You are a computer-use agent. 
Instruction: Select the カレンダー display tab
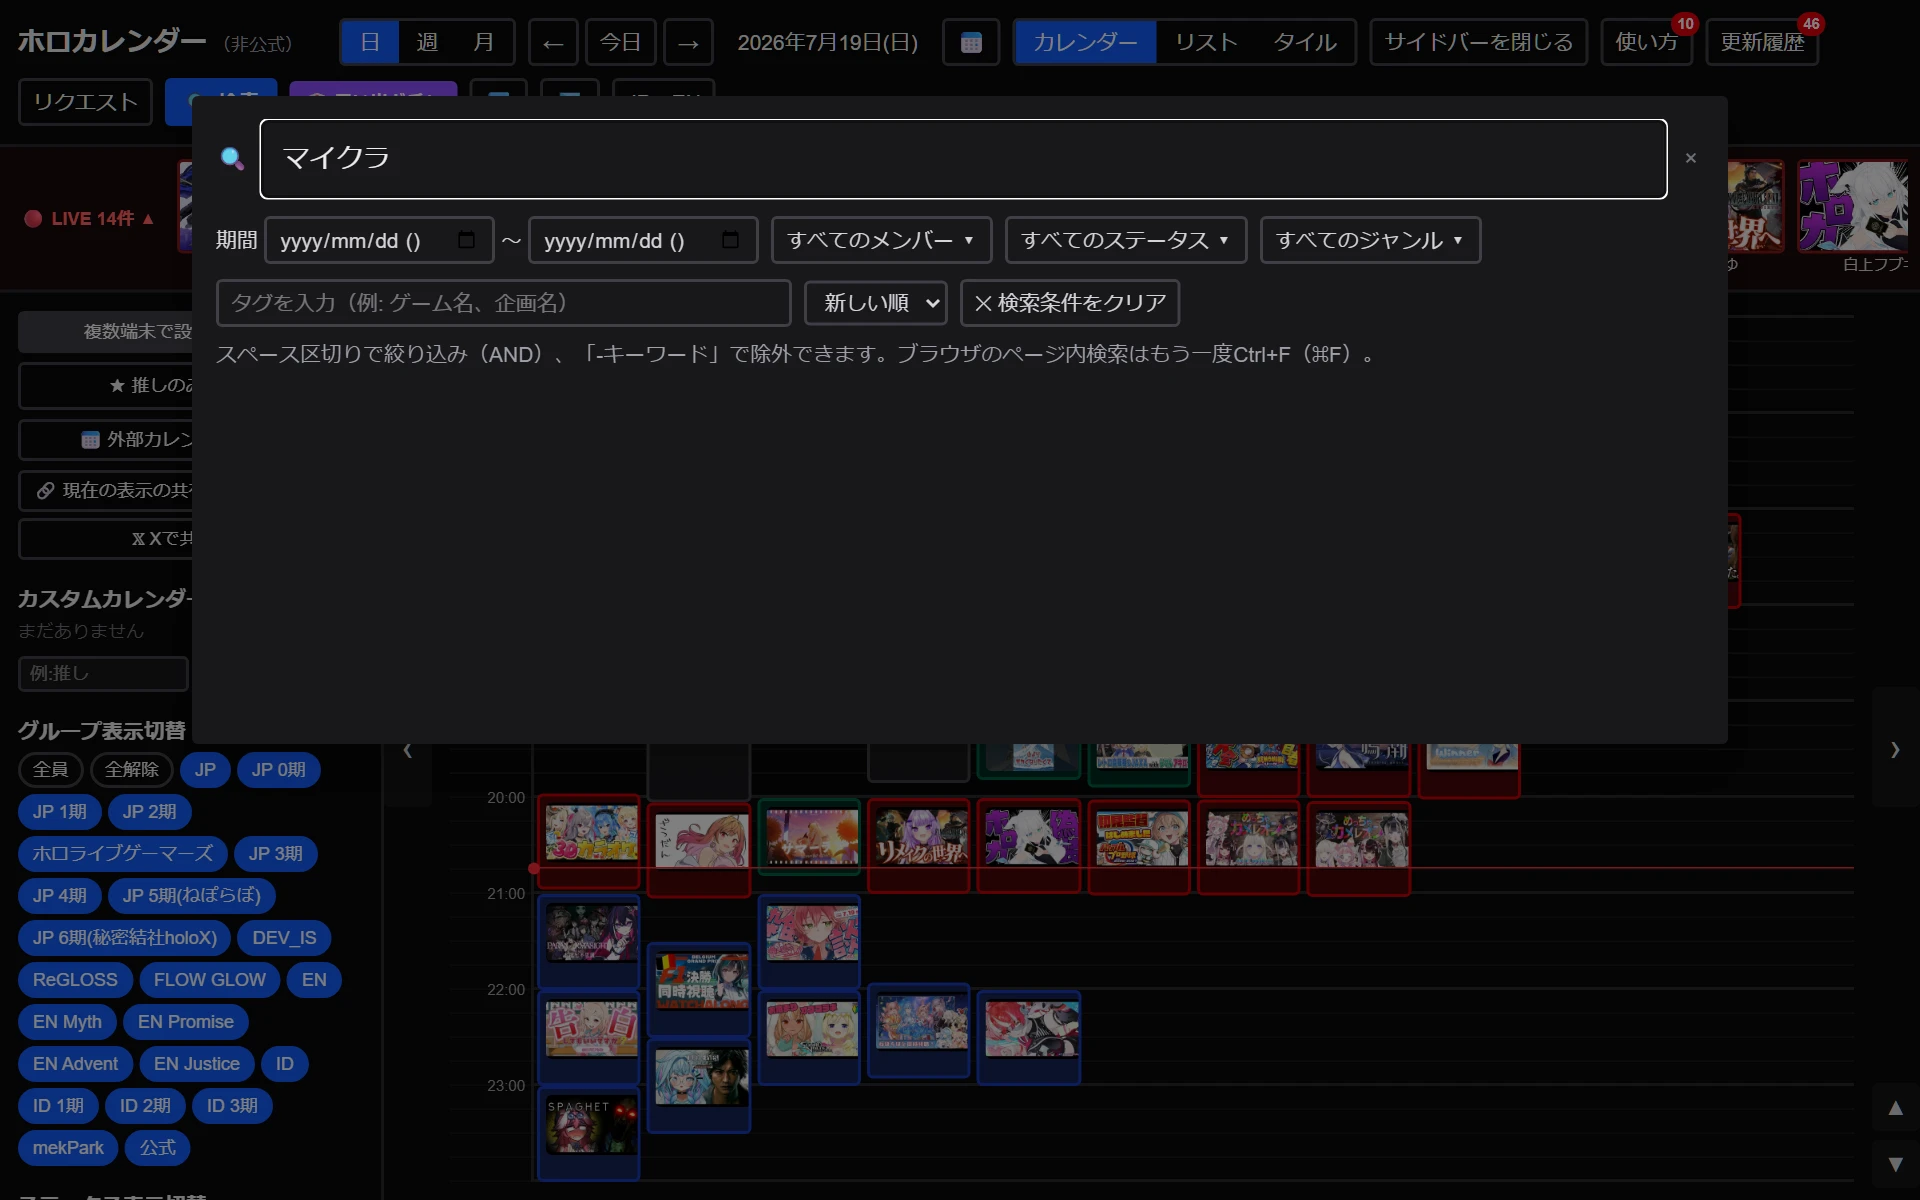point(1085,42)
